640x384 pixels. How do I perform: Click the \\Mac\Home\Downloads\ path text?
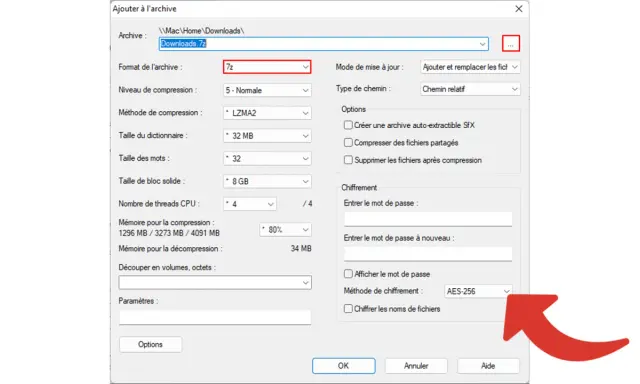202,31
